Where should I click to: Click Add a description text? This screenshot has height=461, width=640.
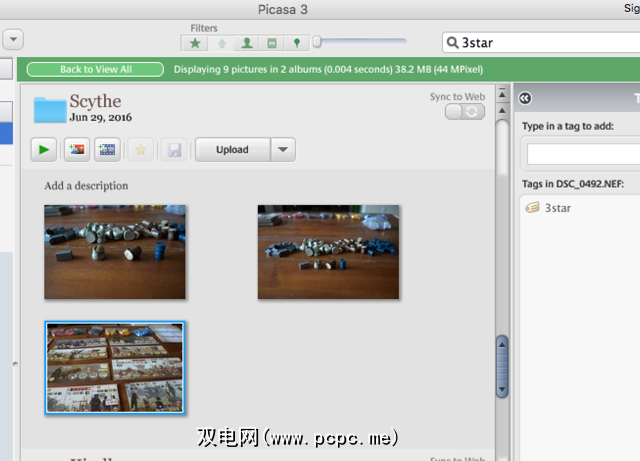(x=86, y=186)
